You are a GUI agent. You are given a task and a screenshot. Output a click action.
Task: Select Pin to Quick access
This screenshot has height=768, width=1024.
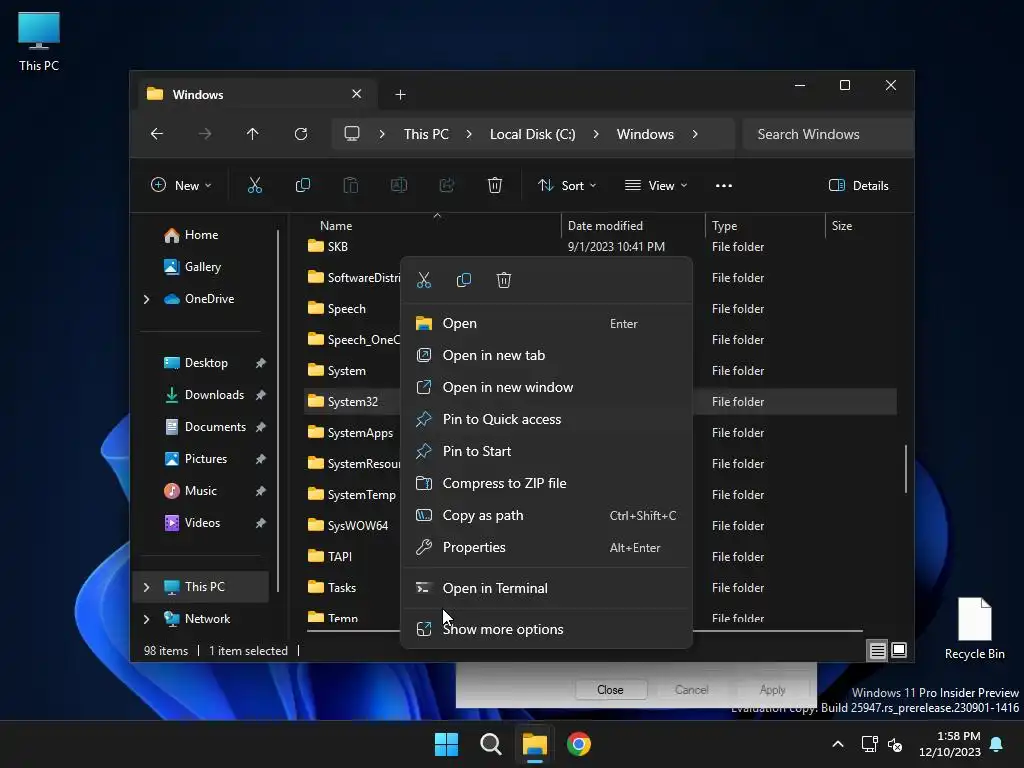[x=546, y=419]
